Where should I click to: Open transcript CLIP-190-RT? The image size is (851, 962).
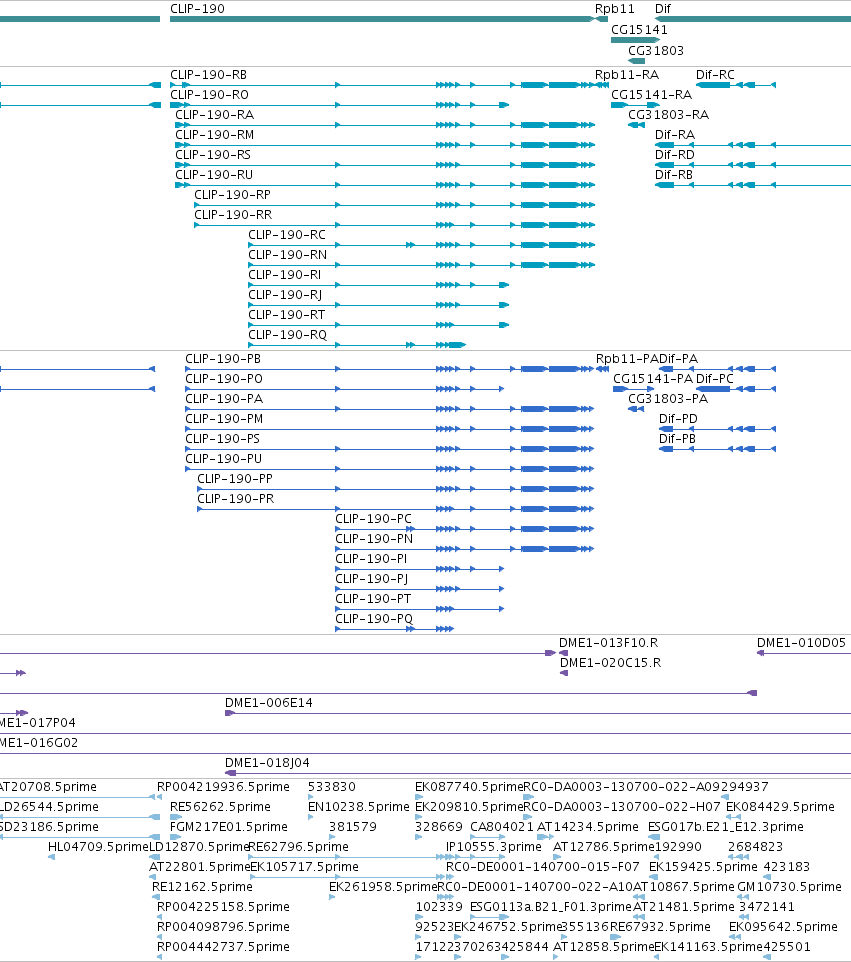click(287, 315)
